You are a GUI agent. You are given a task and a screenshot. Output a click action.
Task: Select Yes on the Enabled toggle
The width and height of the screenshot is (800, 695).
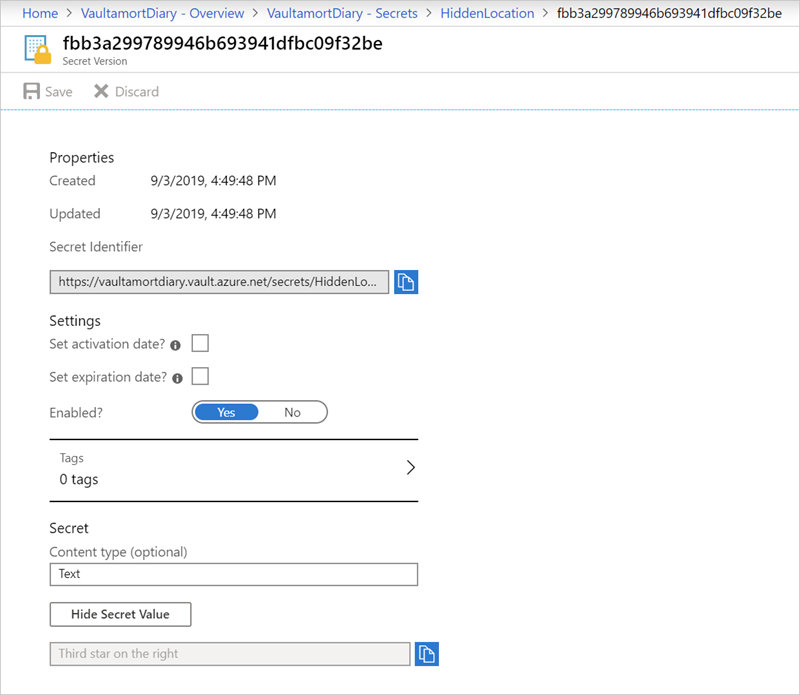[226, 412]
